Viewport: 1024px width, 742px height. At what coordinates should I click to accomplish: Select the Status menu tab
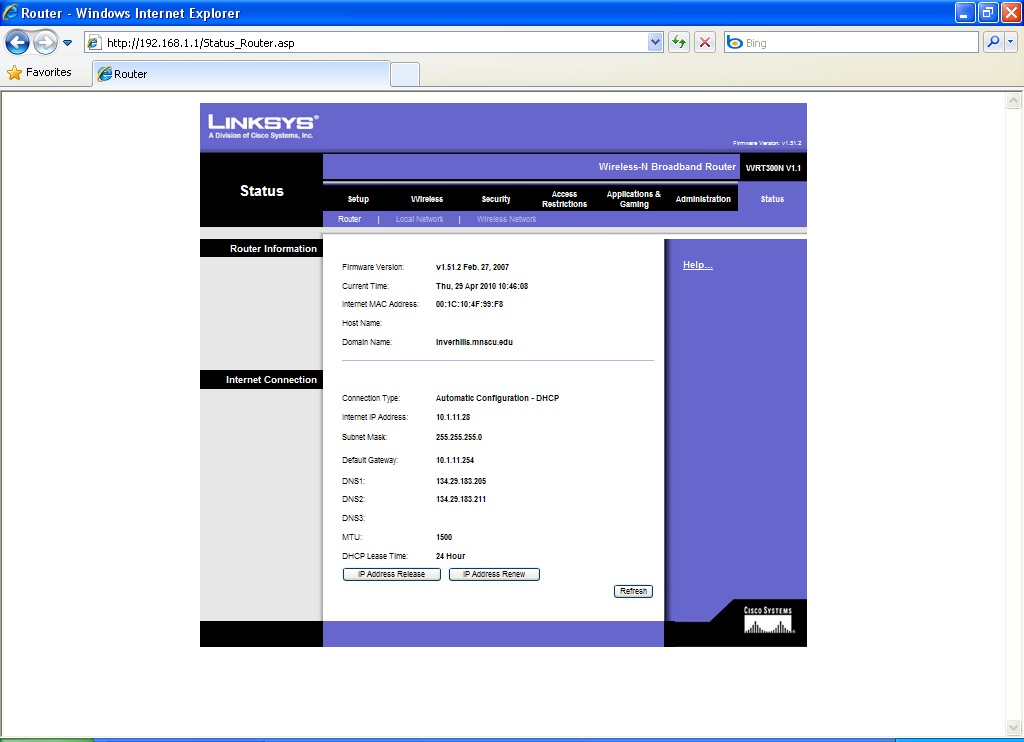772,199
